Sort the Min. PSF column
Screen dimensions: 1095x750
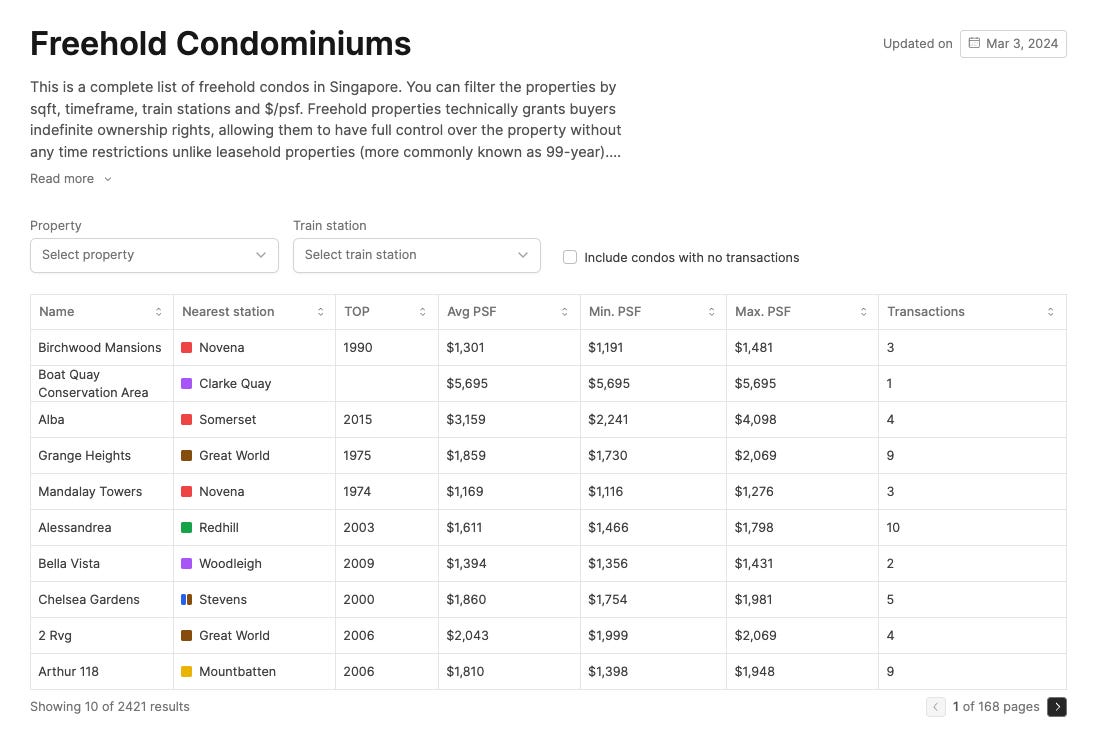click(x=710, y=311)
